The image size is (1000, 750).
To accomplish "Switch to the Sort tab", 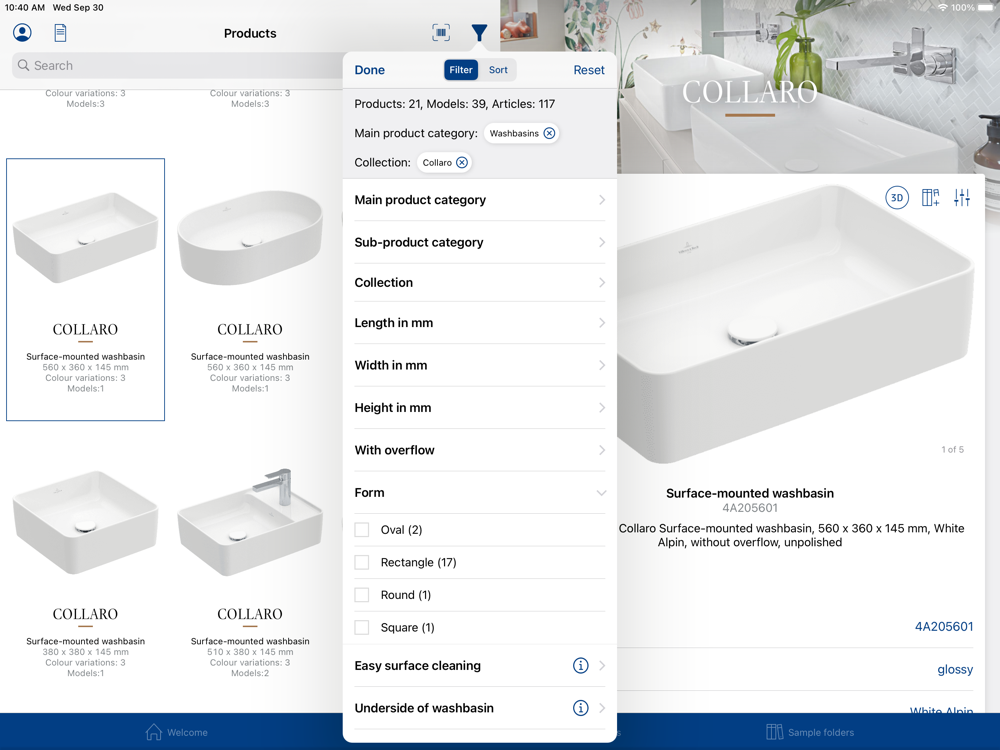I will point(498,70).
